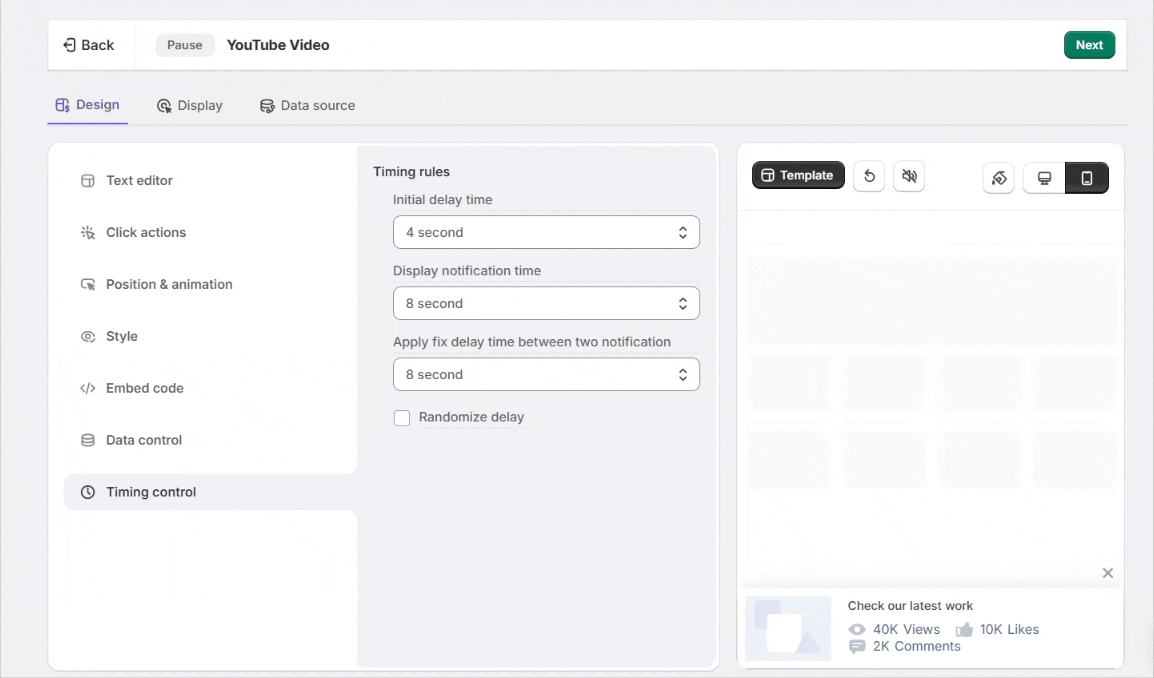Image resolution: width=1154 pixels, height=678 pixels.
Task: Expand Initial delay time dropdown
Action: 546,232
